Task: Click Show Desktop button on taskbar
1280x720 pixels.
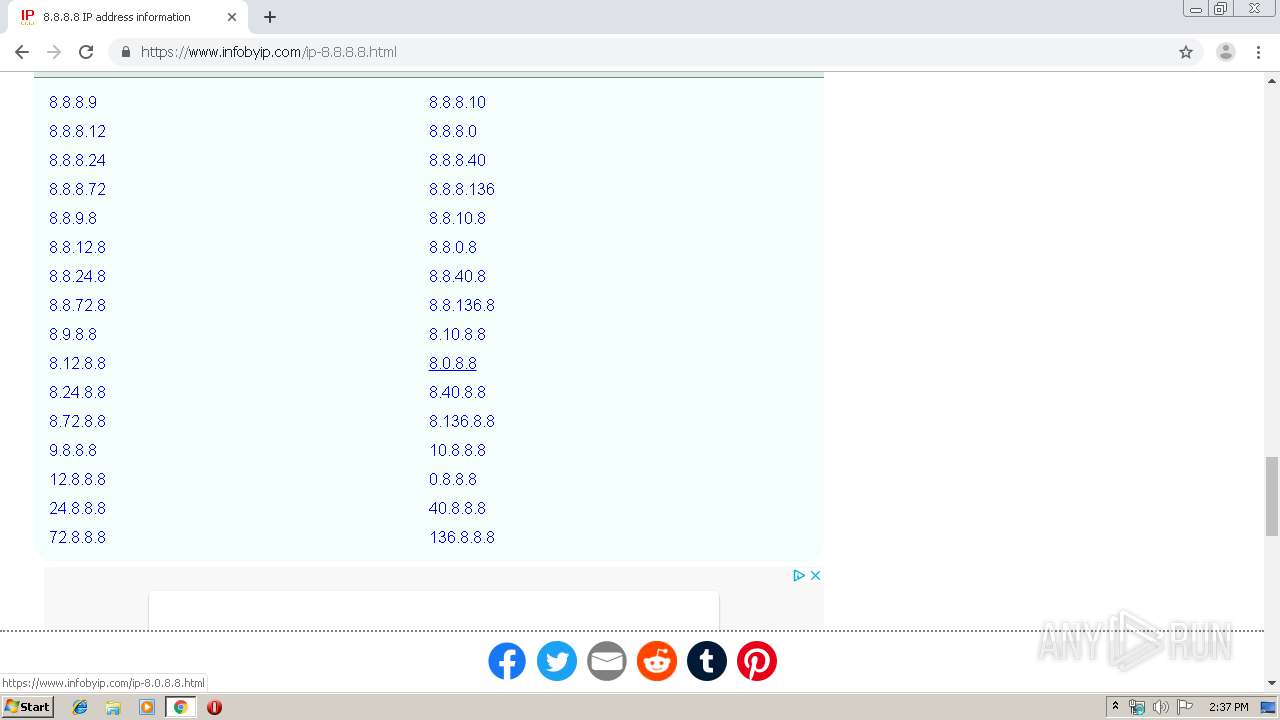Action: [x=1268, y=707]
